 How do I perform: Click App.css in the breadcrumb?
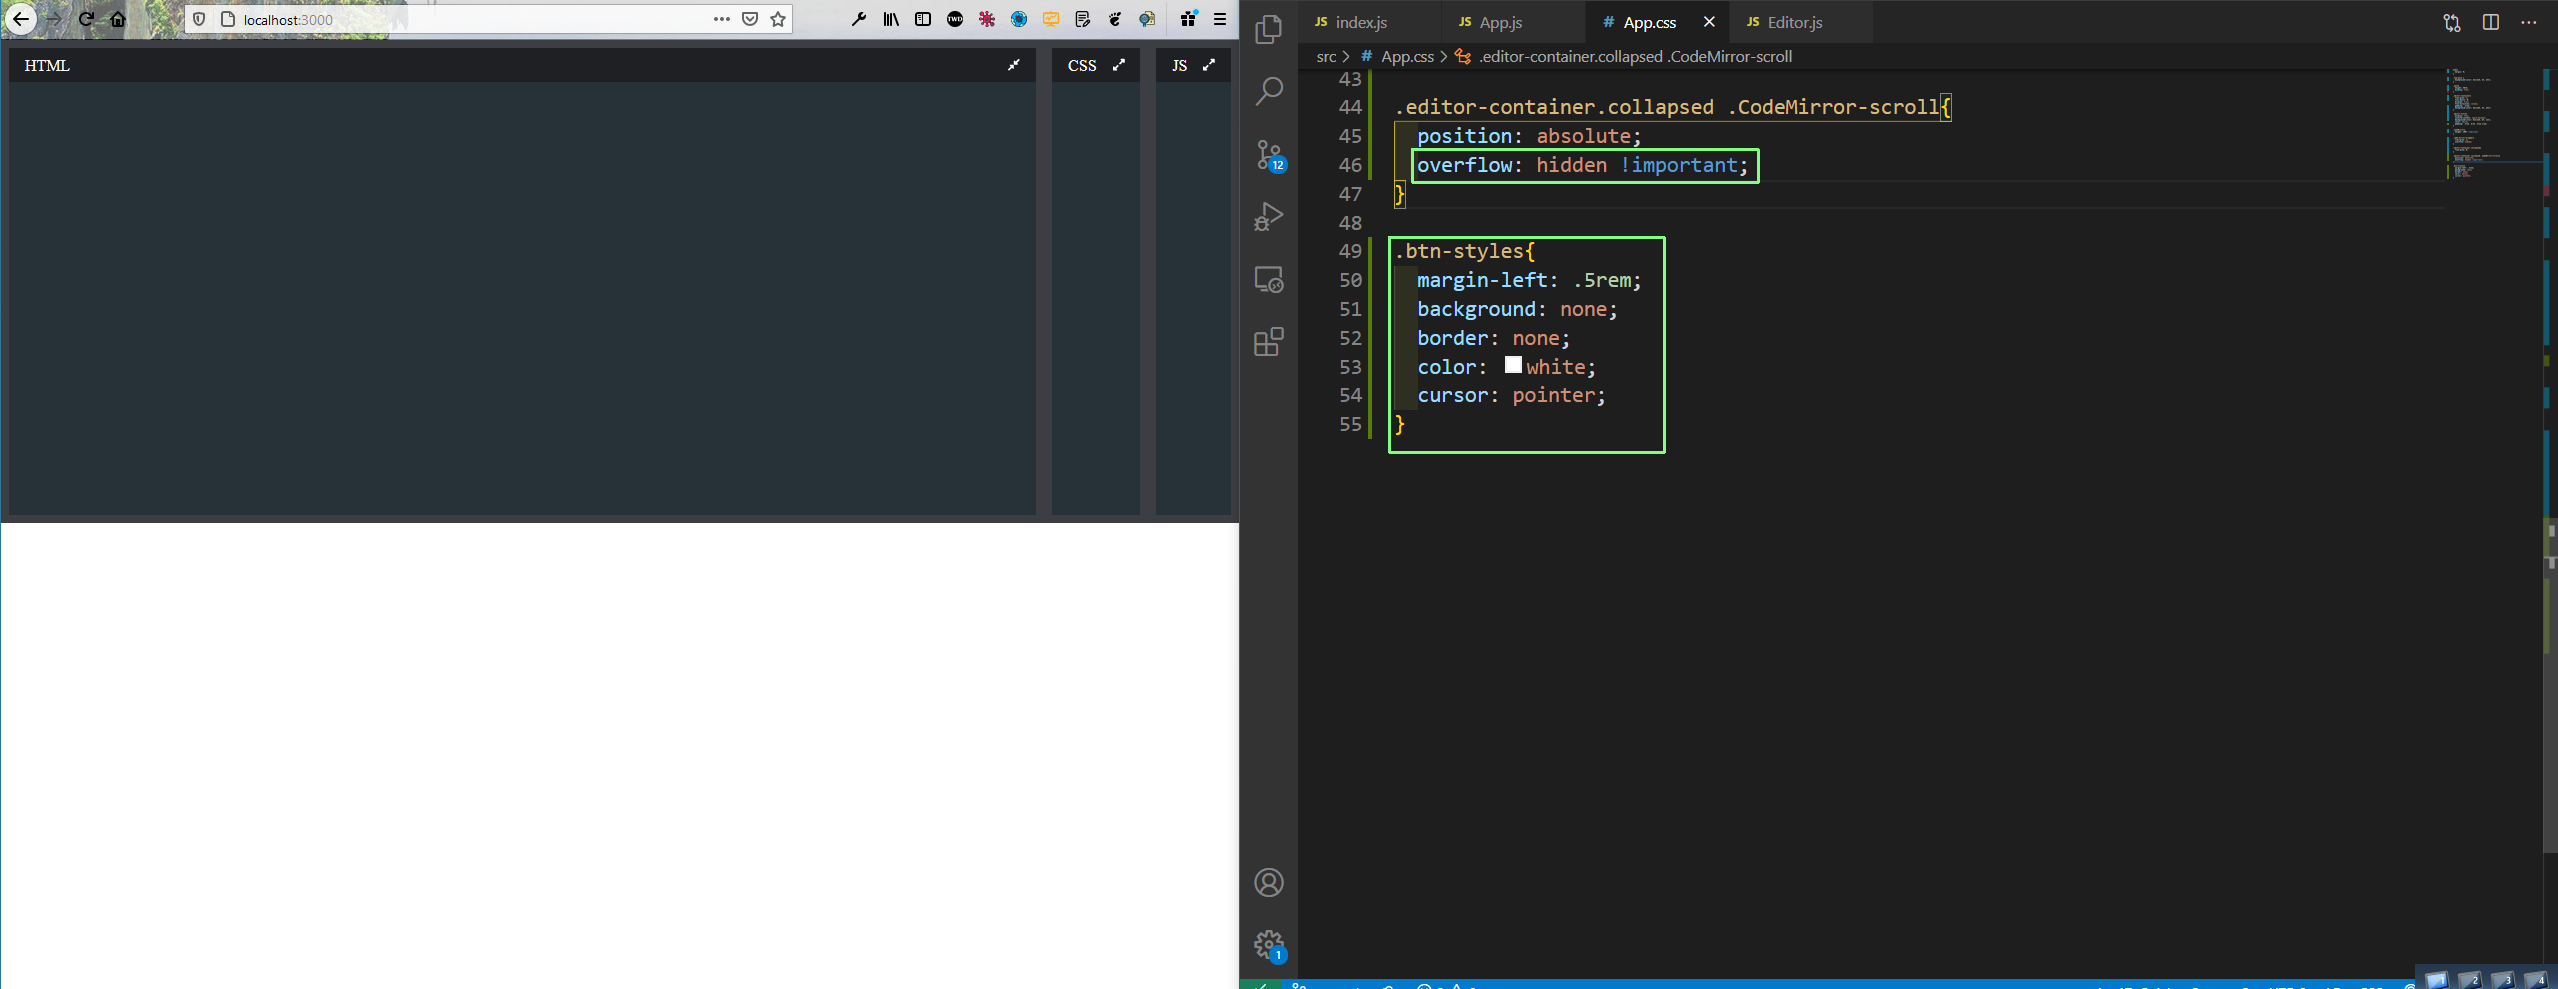tap(1407, 57)
